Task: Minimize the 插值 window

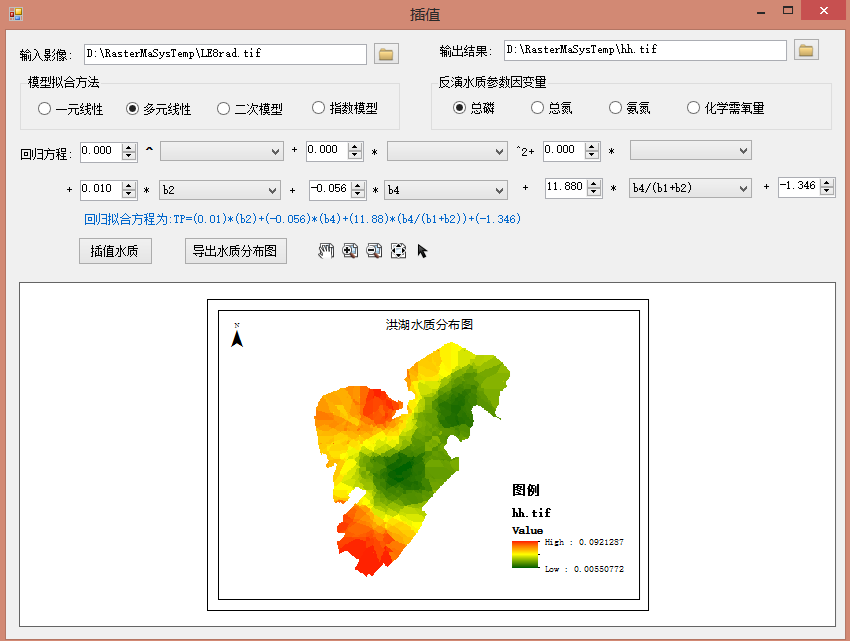Action: pyautogui.click(x=761, y=11)
